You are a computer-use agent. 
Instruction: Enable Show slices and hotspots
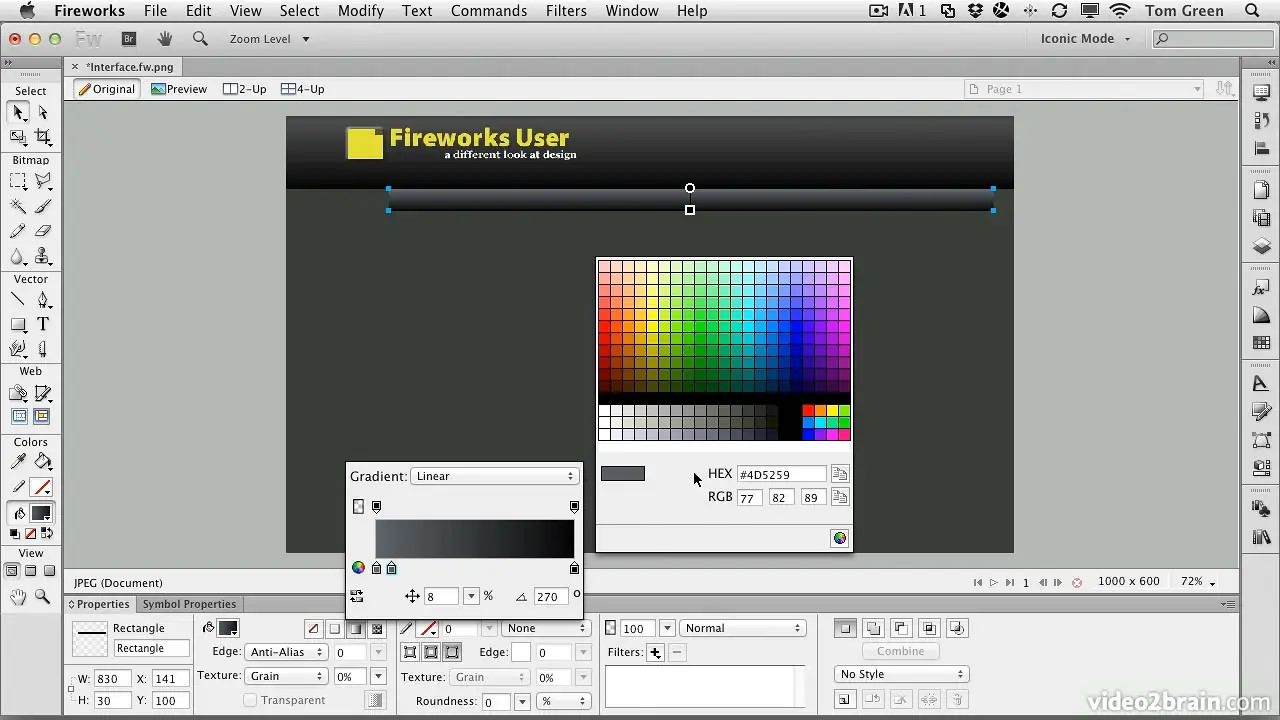[x=43, y=416]
